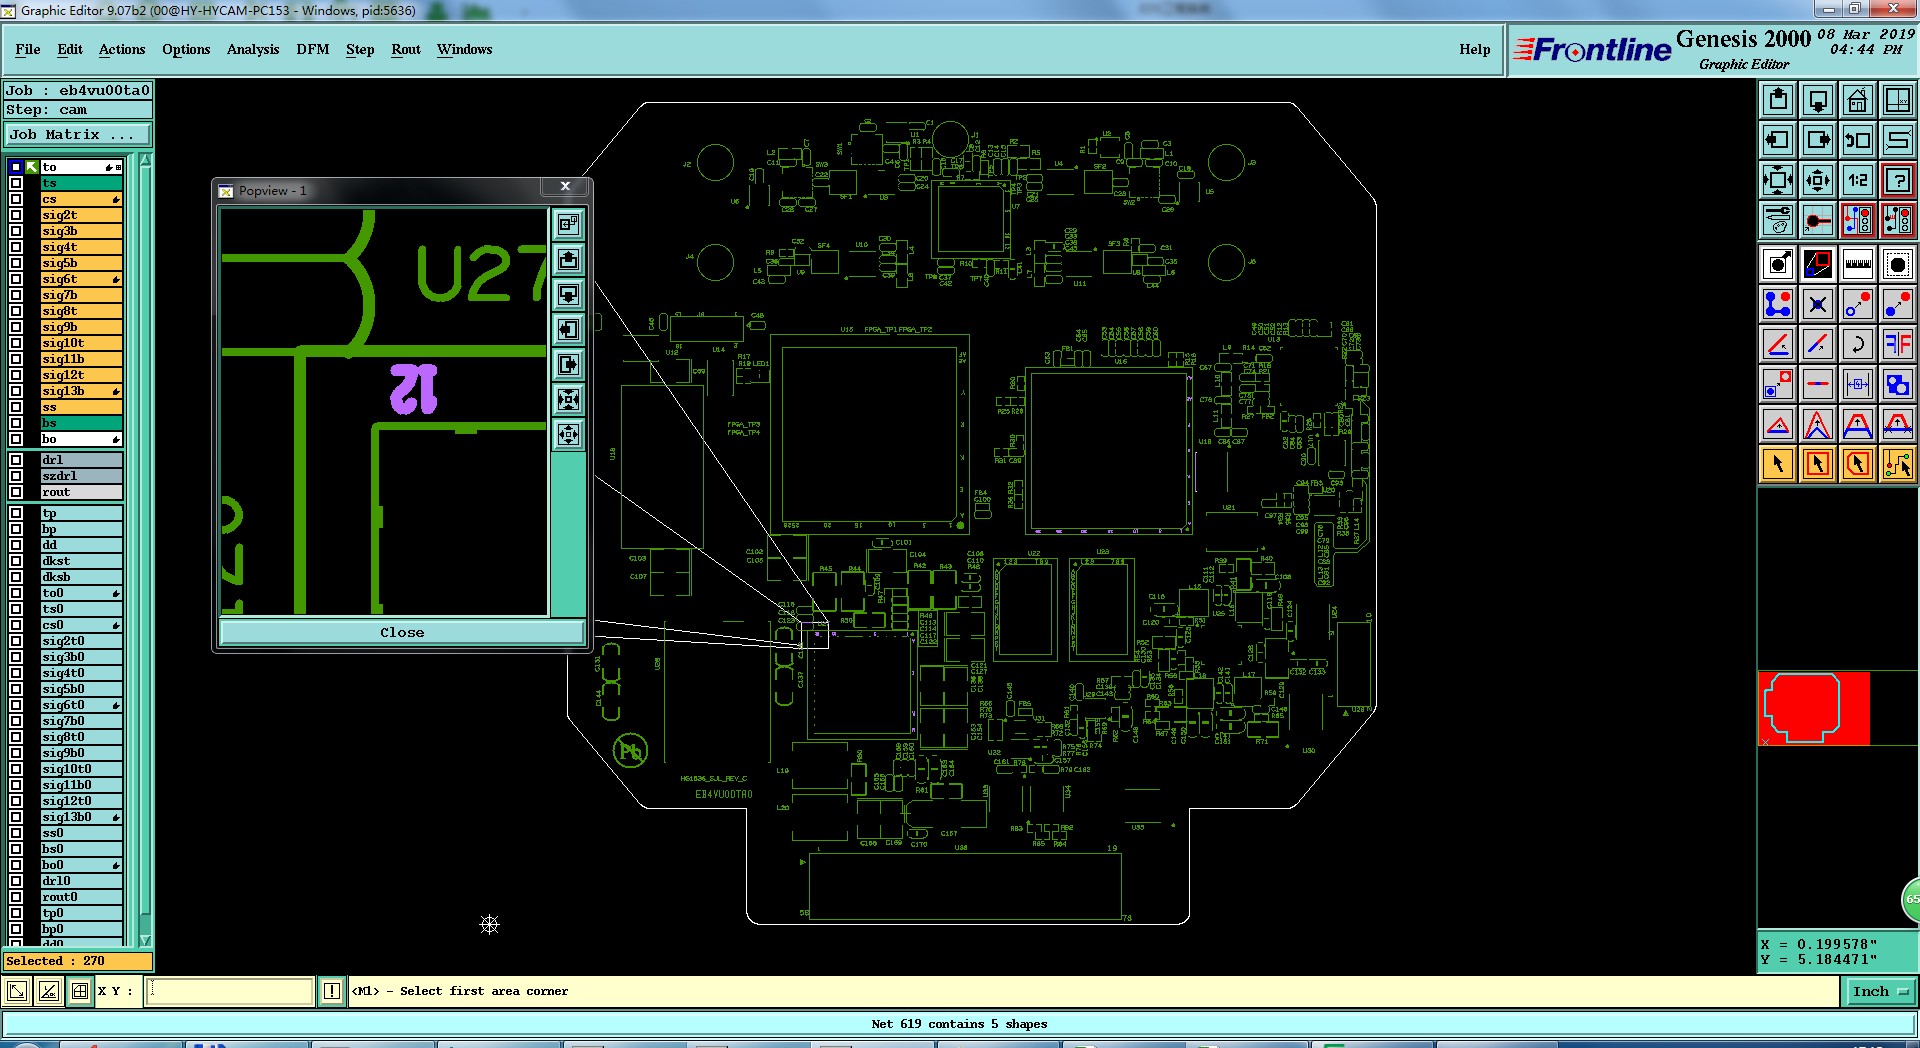Select the bo layer row
This screenshot has height=1048, width=1920.
tap(81, 439)
